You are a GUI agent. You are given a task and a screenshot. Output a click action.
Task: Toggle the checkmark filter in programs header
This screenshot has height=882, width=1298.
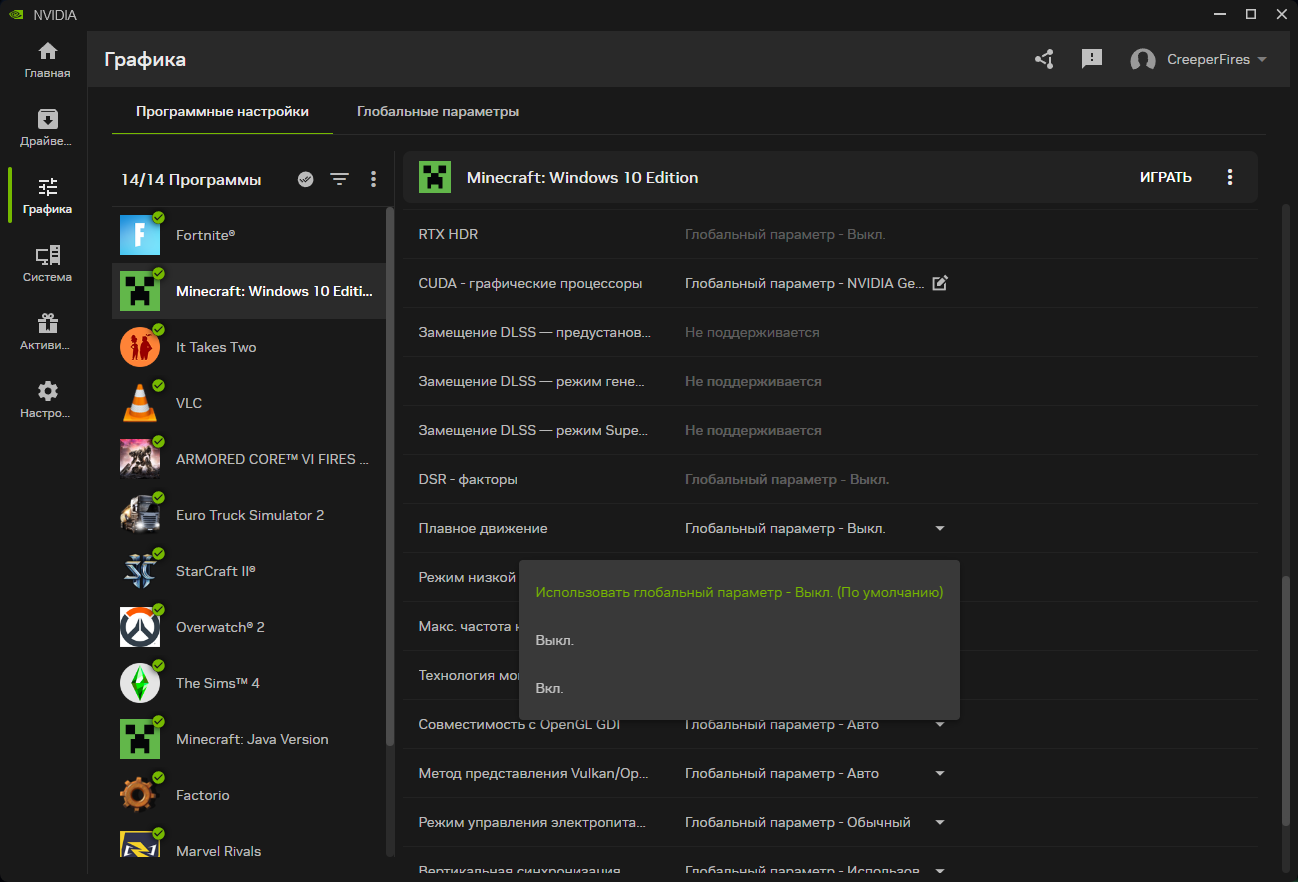(x=306, y=179)
